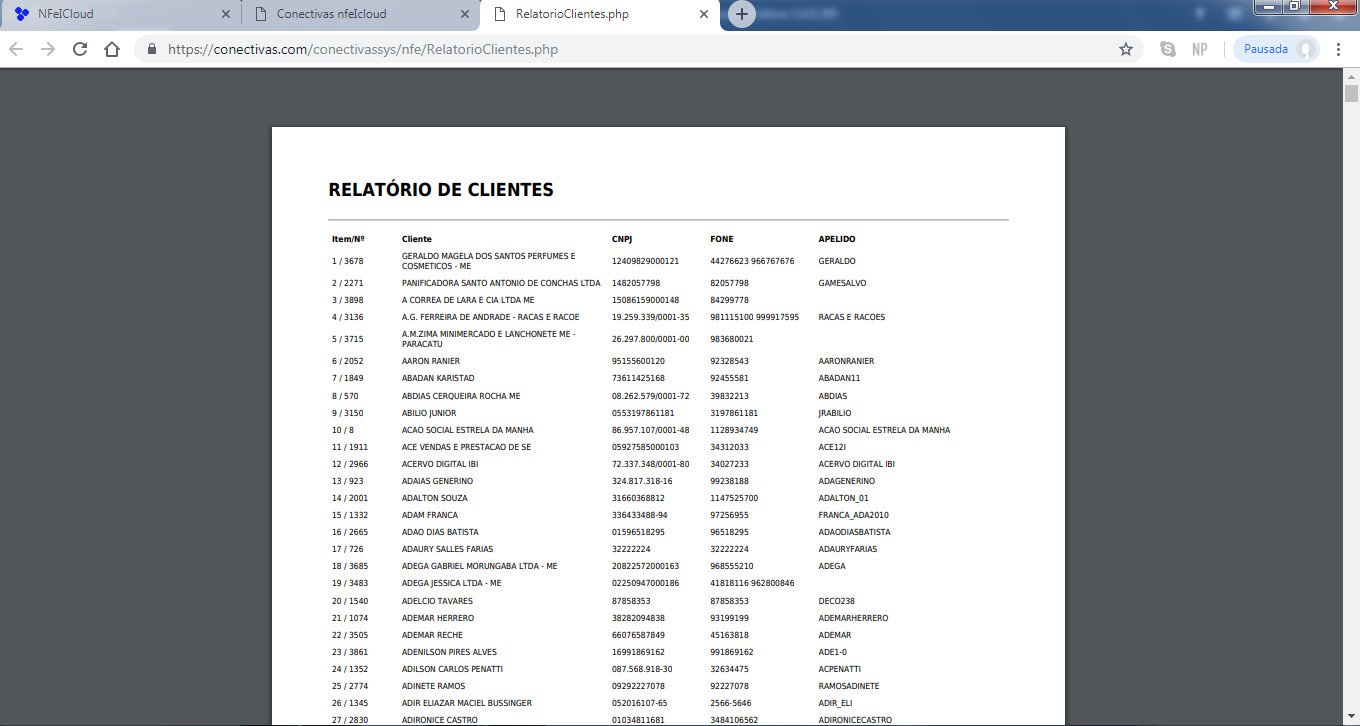Screen dimensions: 1360x726
Task: Close the Conectivas nfeIcloud tab
Action: tap(464, 14)
